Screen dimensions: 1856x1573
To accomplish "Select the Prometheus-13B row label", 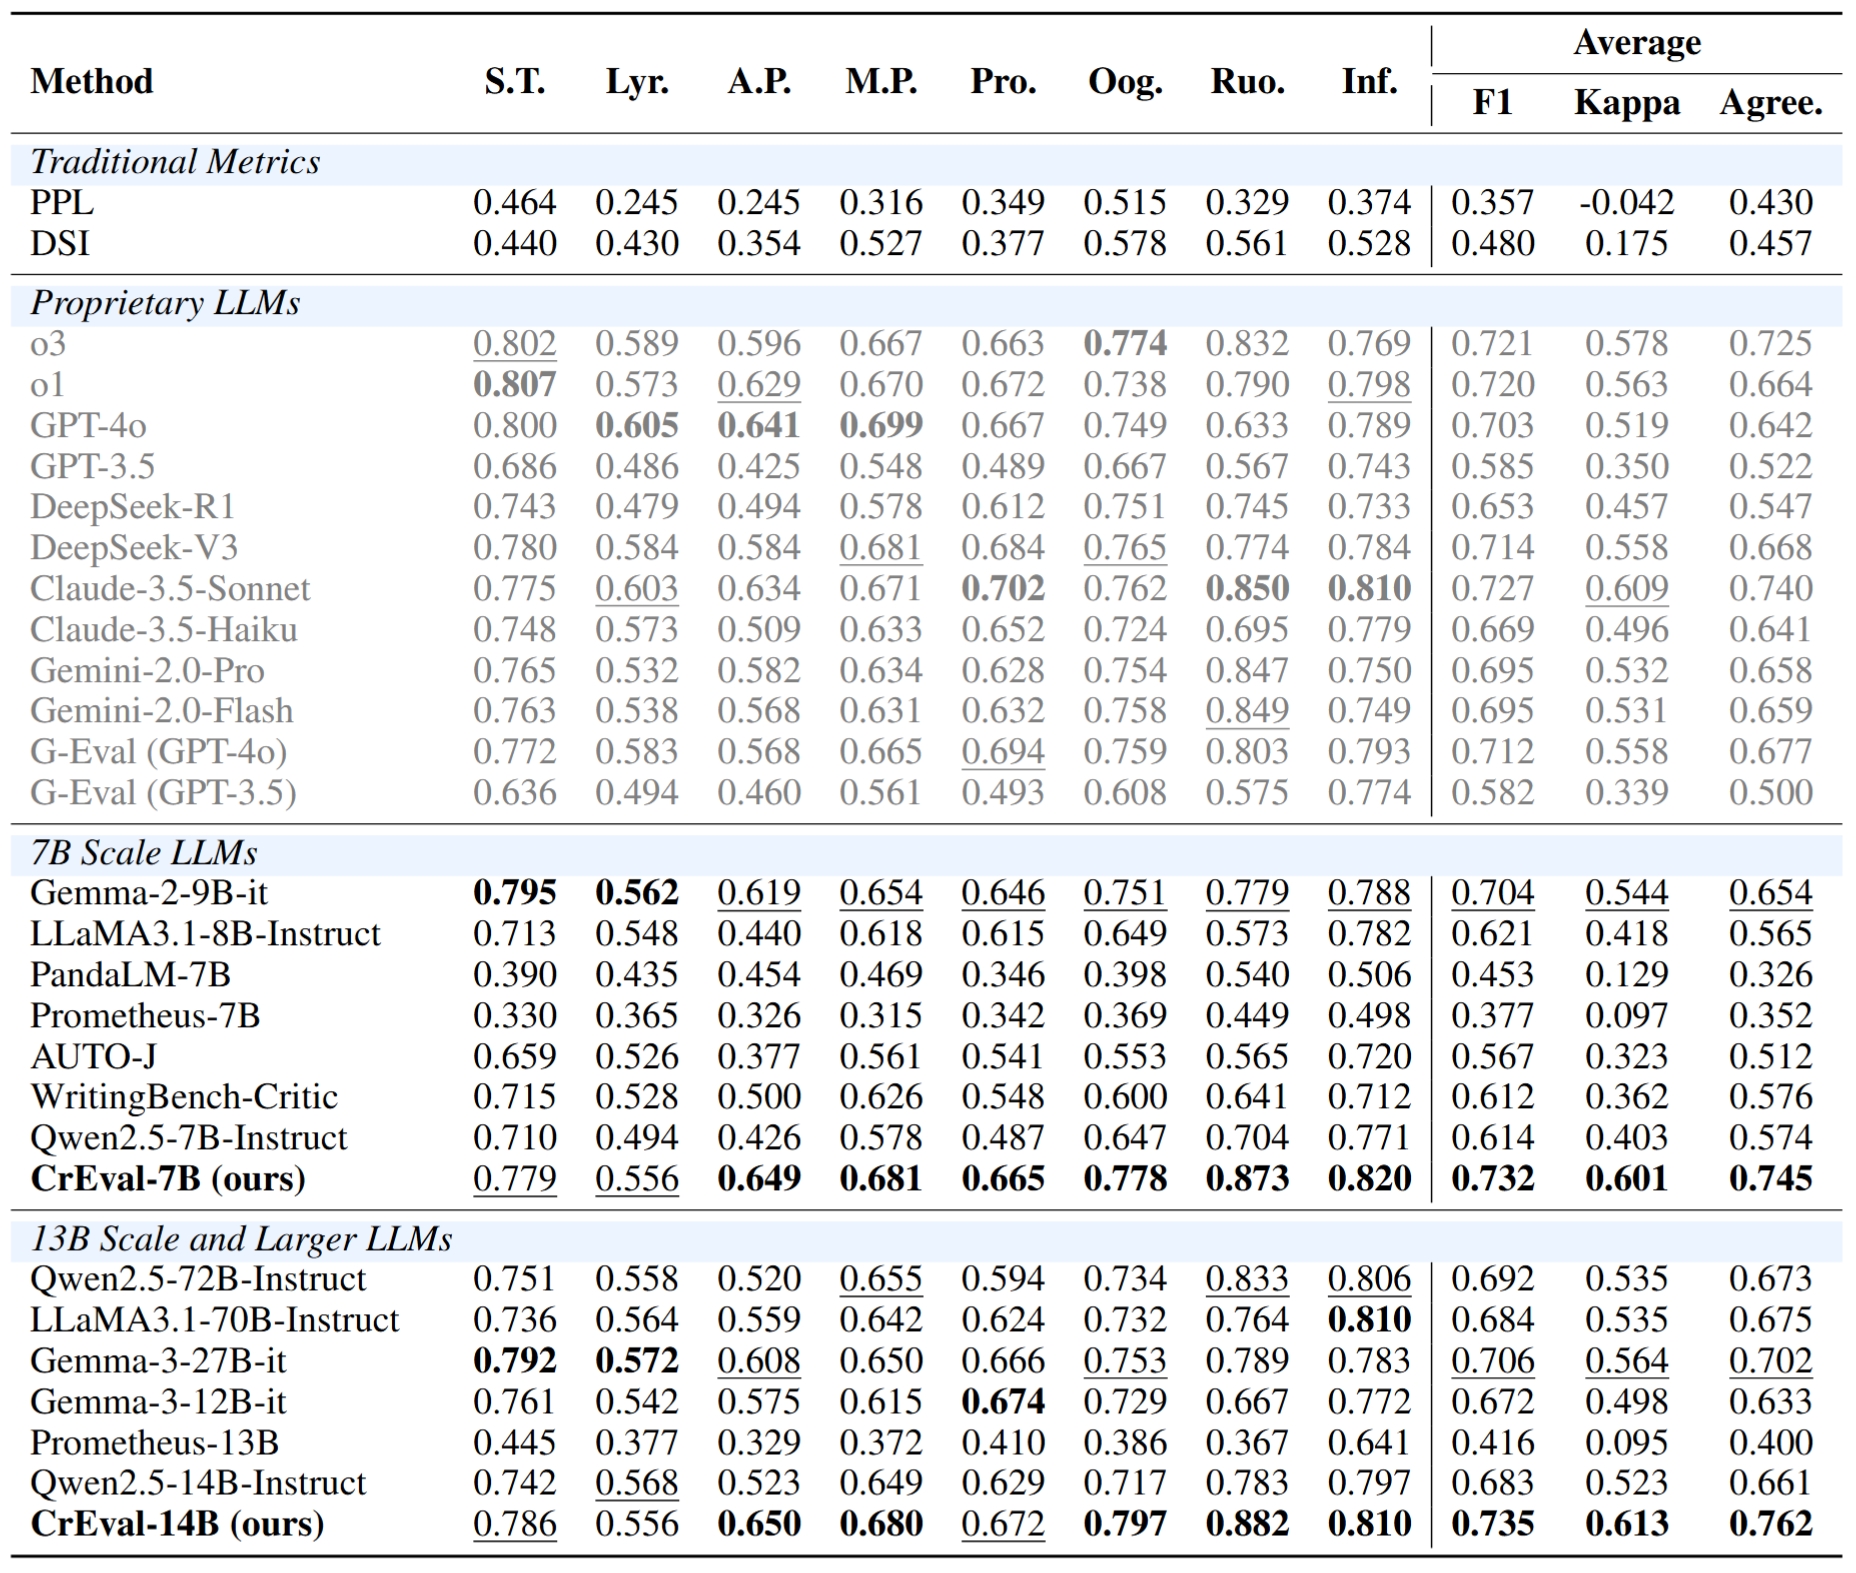I will pos(154,1443).
